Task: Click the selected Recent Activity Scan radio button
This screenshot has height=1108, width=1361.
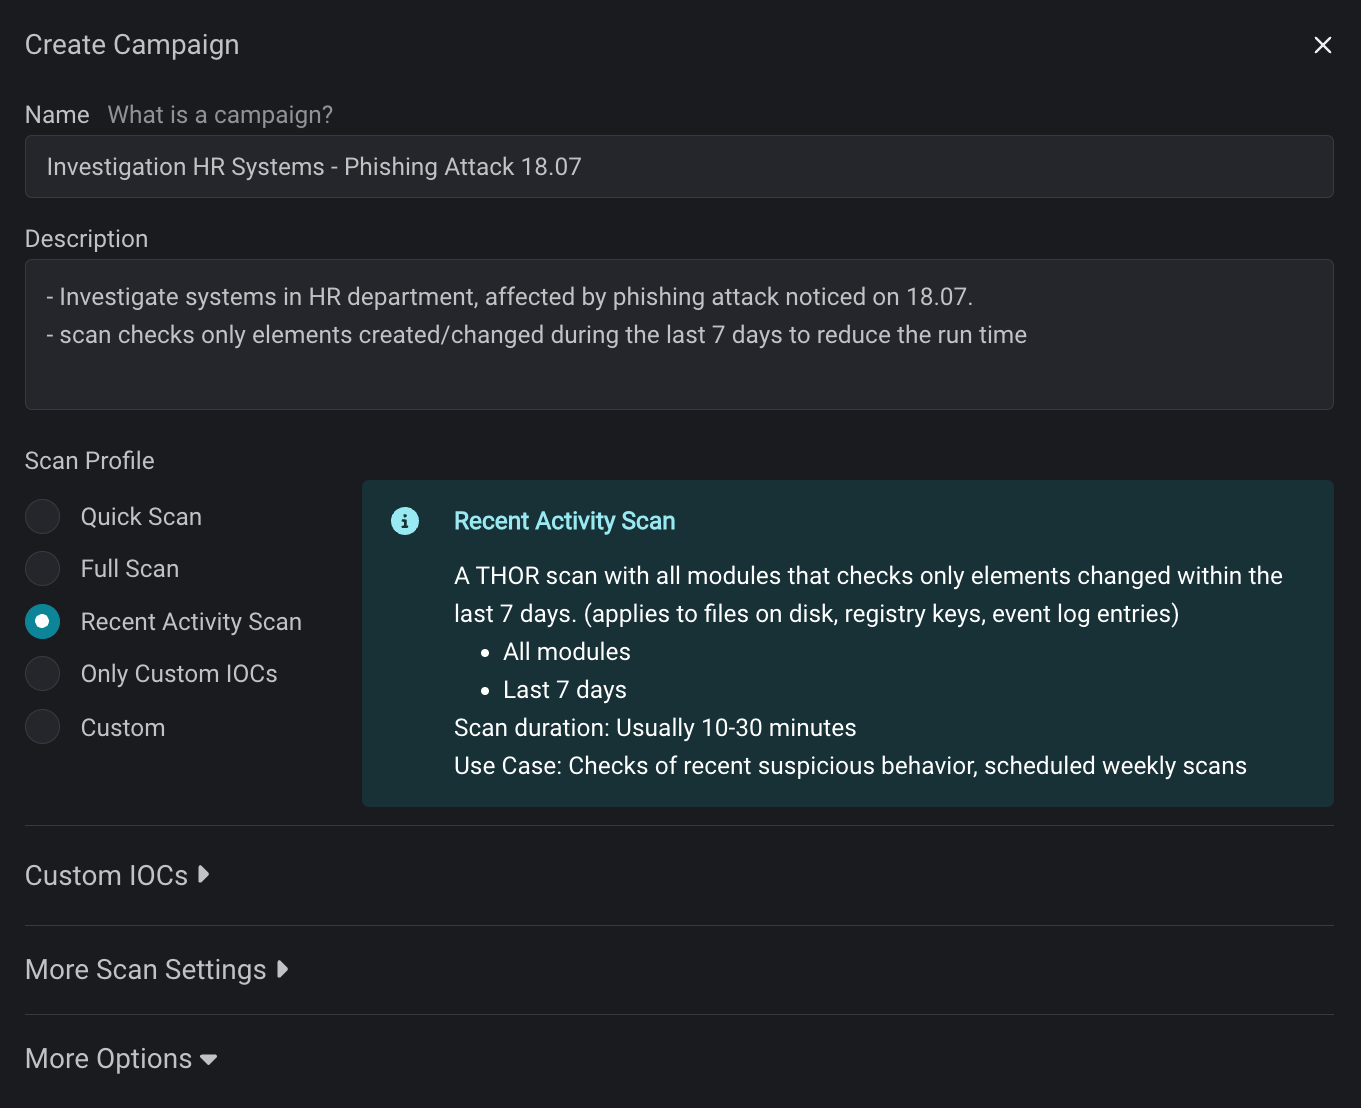Action: pyautogui.click(x=42, y=621)
